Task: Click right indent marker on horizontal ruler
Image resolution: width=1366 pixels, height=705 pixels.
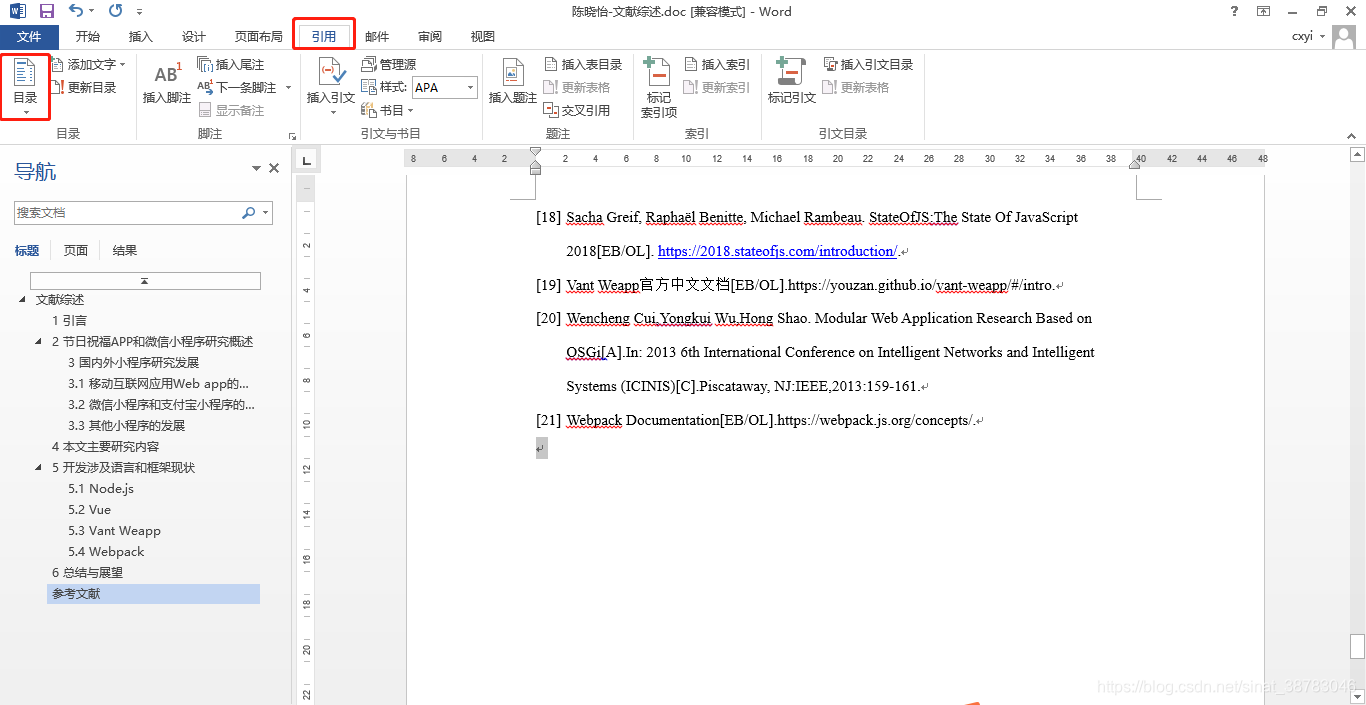Action: [1134, 164]
